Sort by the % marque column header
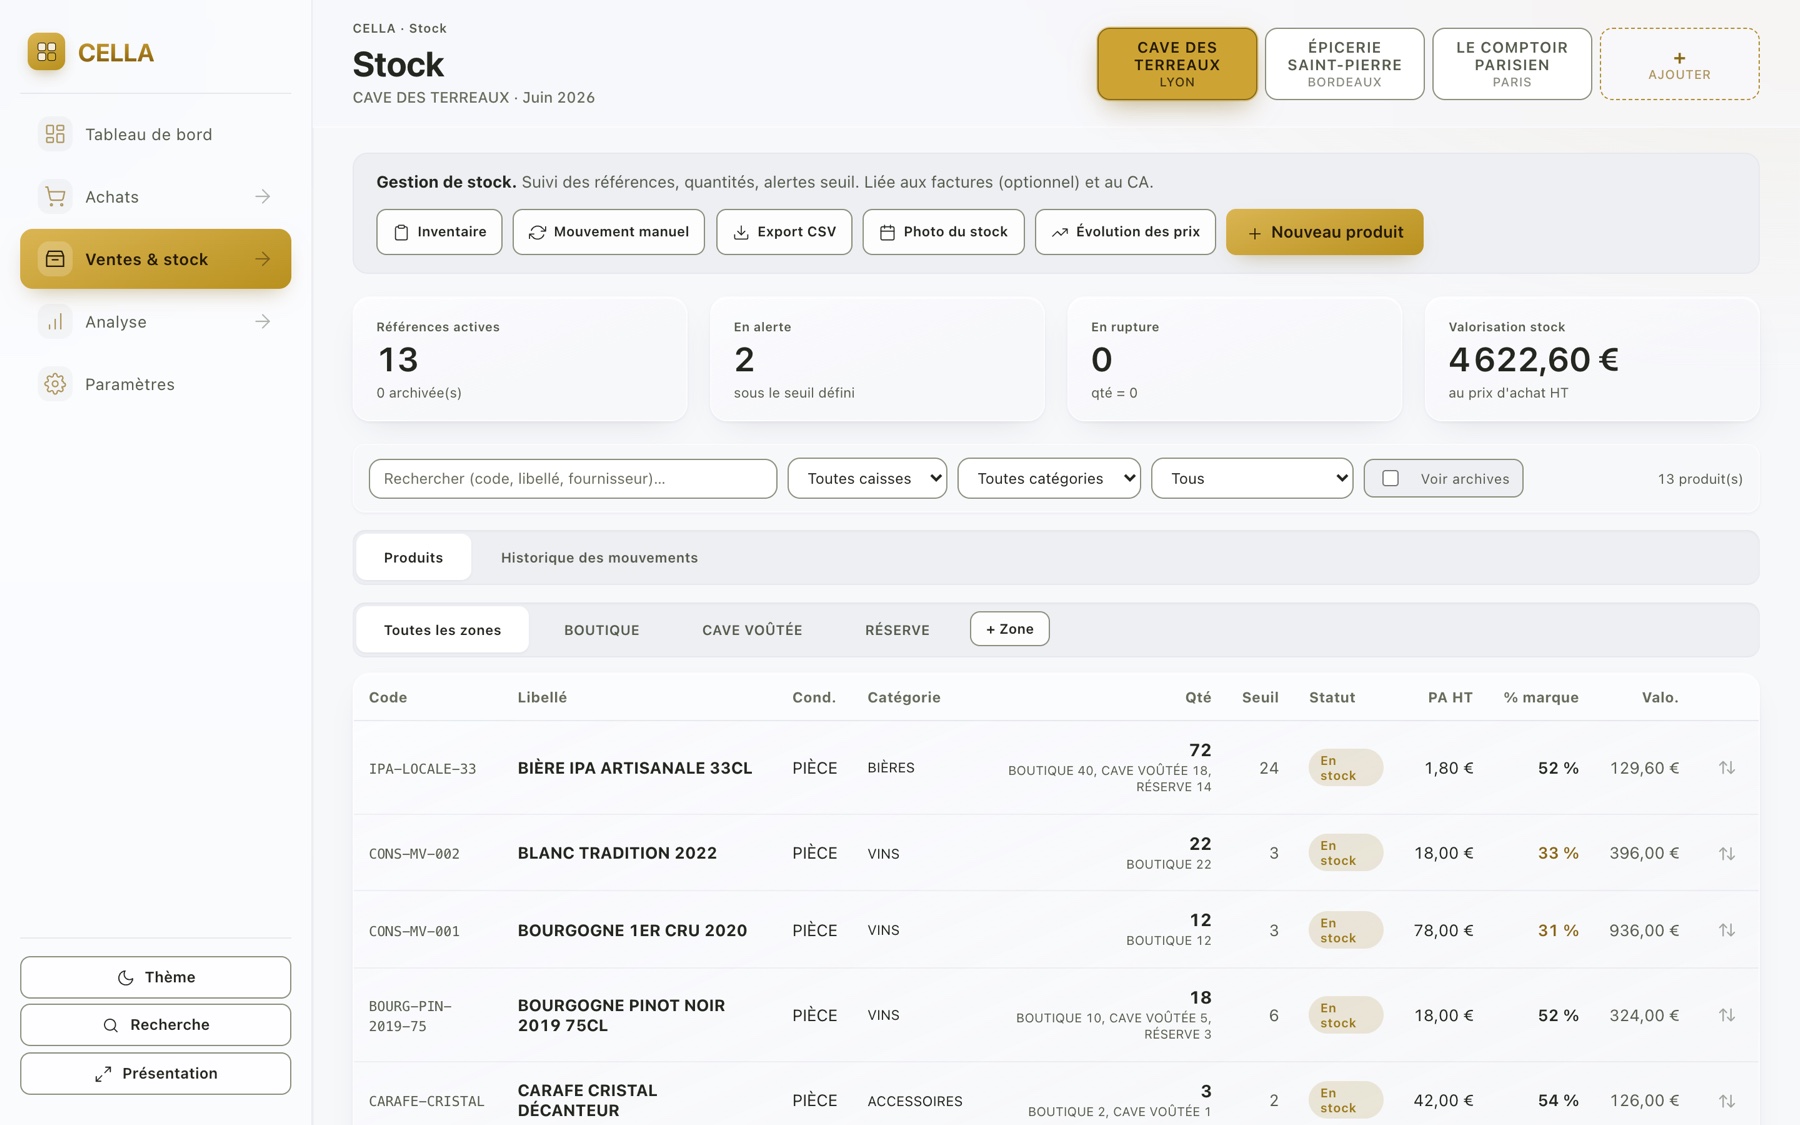1800x1125 pixels. click(1541, 697)
